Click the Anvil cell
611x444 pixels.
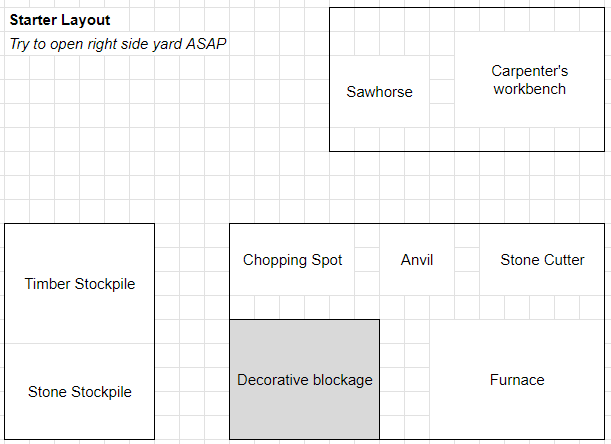(x=417, y=260)
